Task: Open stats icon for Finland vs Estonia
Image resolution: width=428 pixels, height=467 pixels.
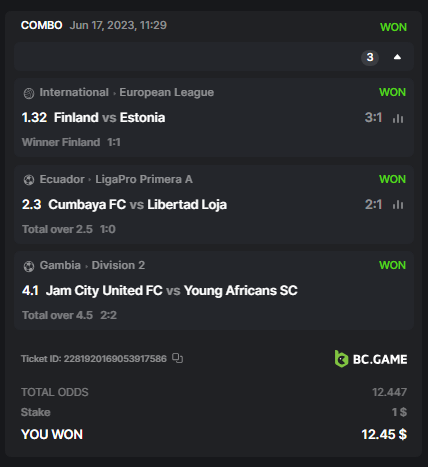Action: point(398,118)
